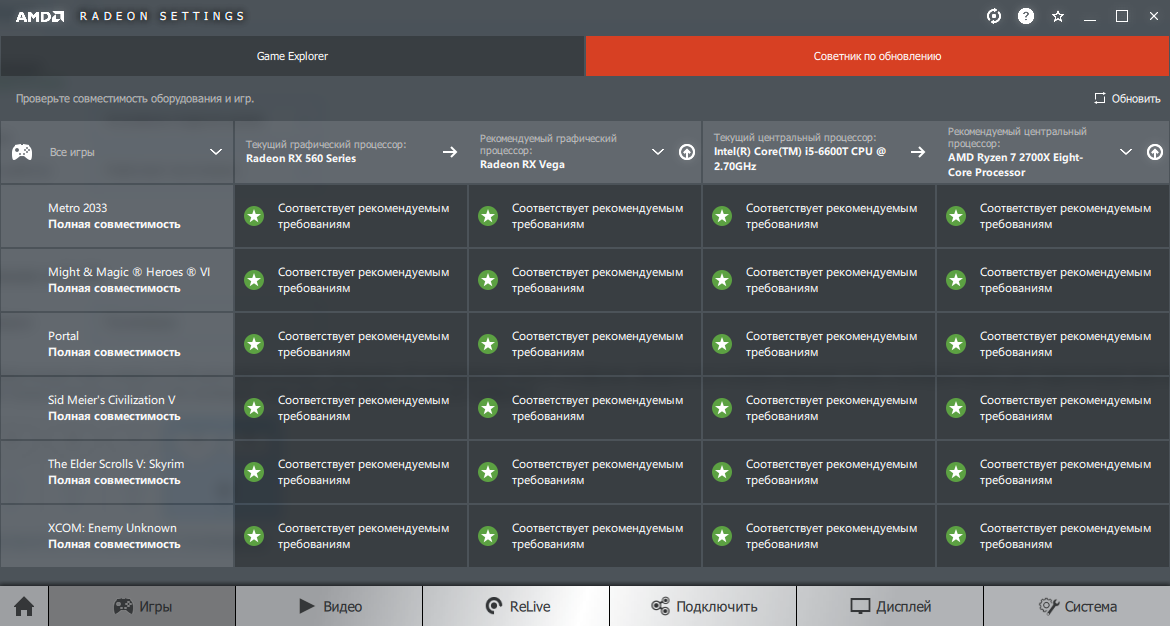Image resolution: width=1170 pixels, height=626 pixels.
Task: Select the Portal game row
Action: click(117, 344)
